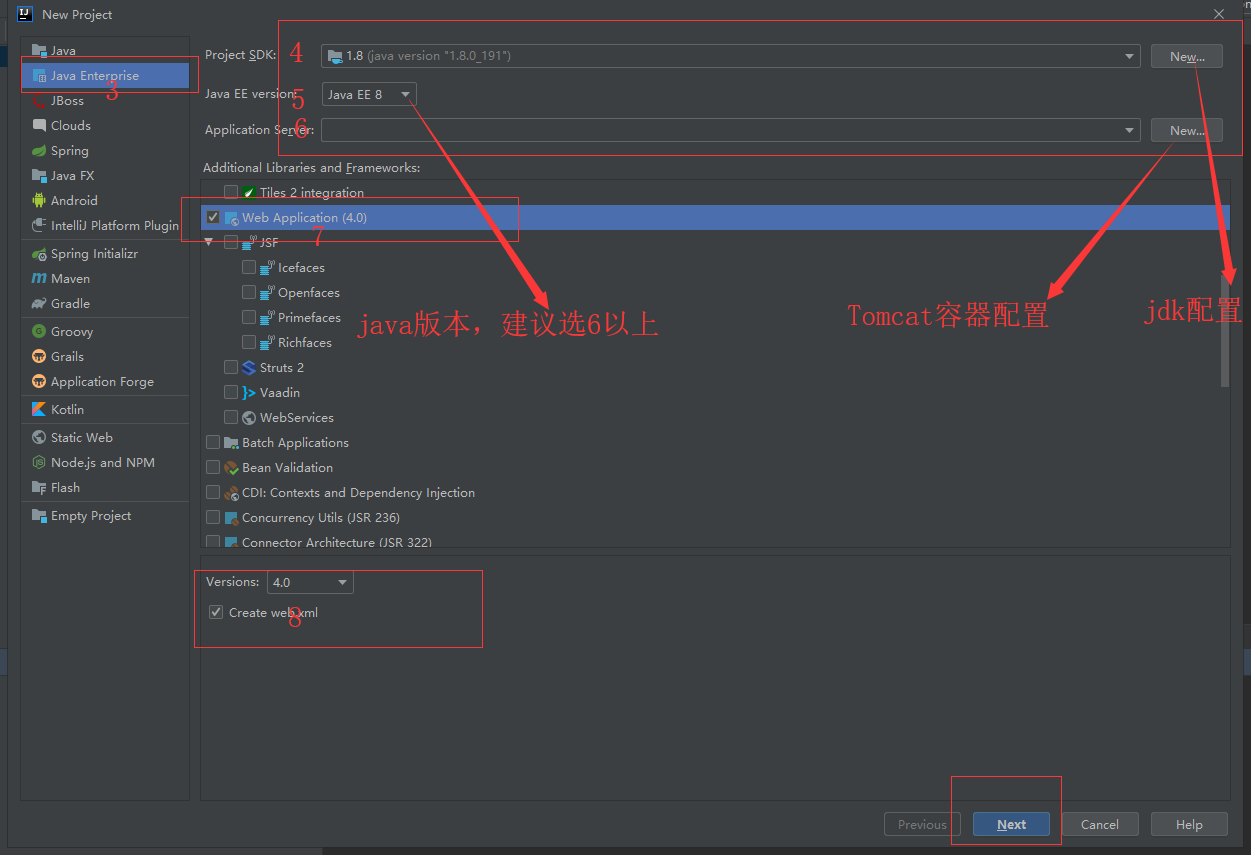This screenshot has height=855, width=1251.
Task: Enable Openfaces checkbox
Action: (249, 292)
